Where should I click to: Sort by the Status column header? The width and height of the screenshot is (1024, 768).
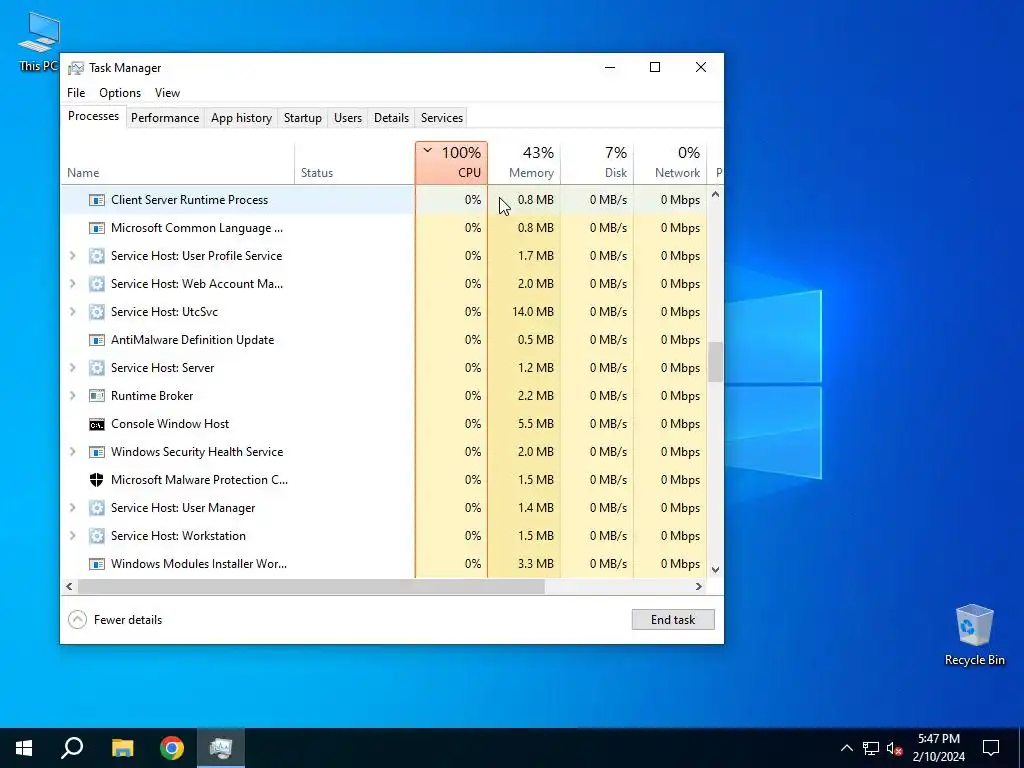pos(355,163)
